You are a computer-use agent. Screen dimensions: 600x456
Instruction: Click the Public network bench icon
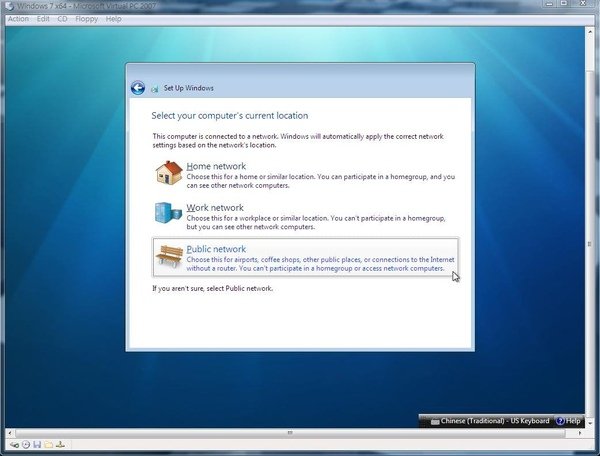click(170, 256)
